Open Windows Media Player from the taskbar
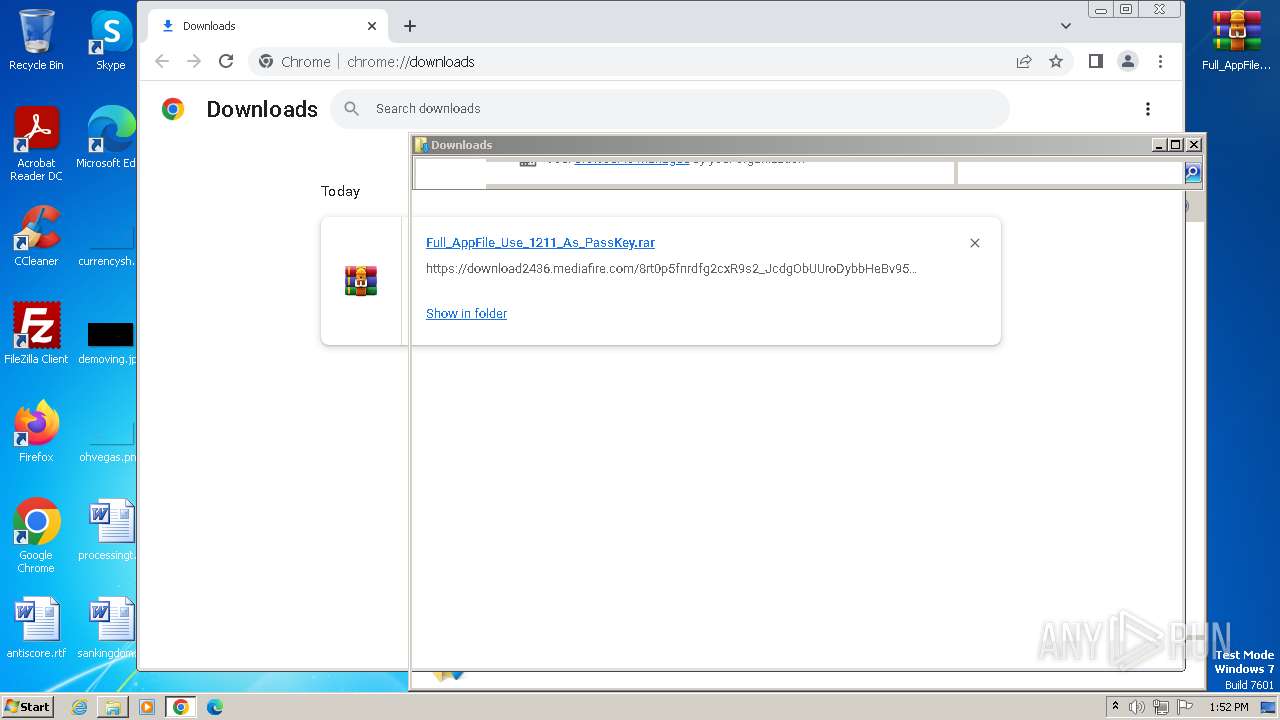Image resolution: width=1280 pixels, height=720 pixels. pyautogui.click(x=147, y=707)
